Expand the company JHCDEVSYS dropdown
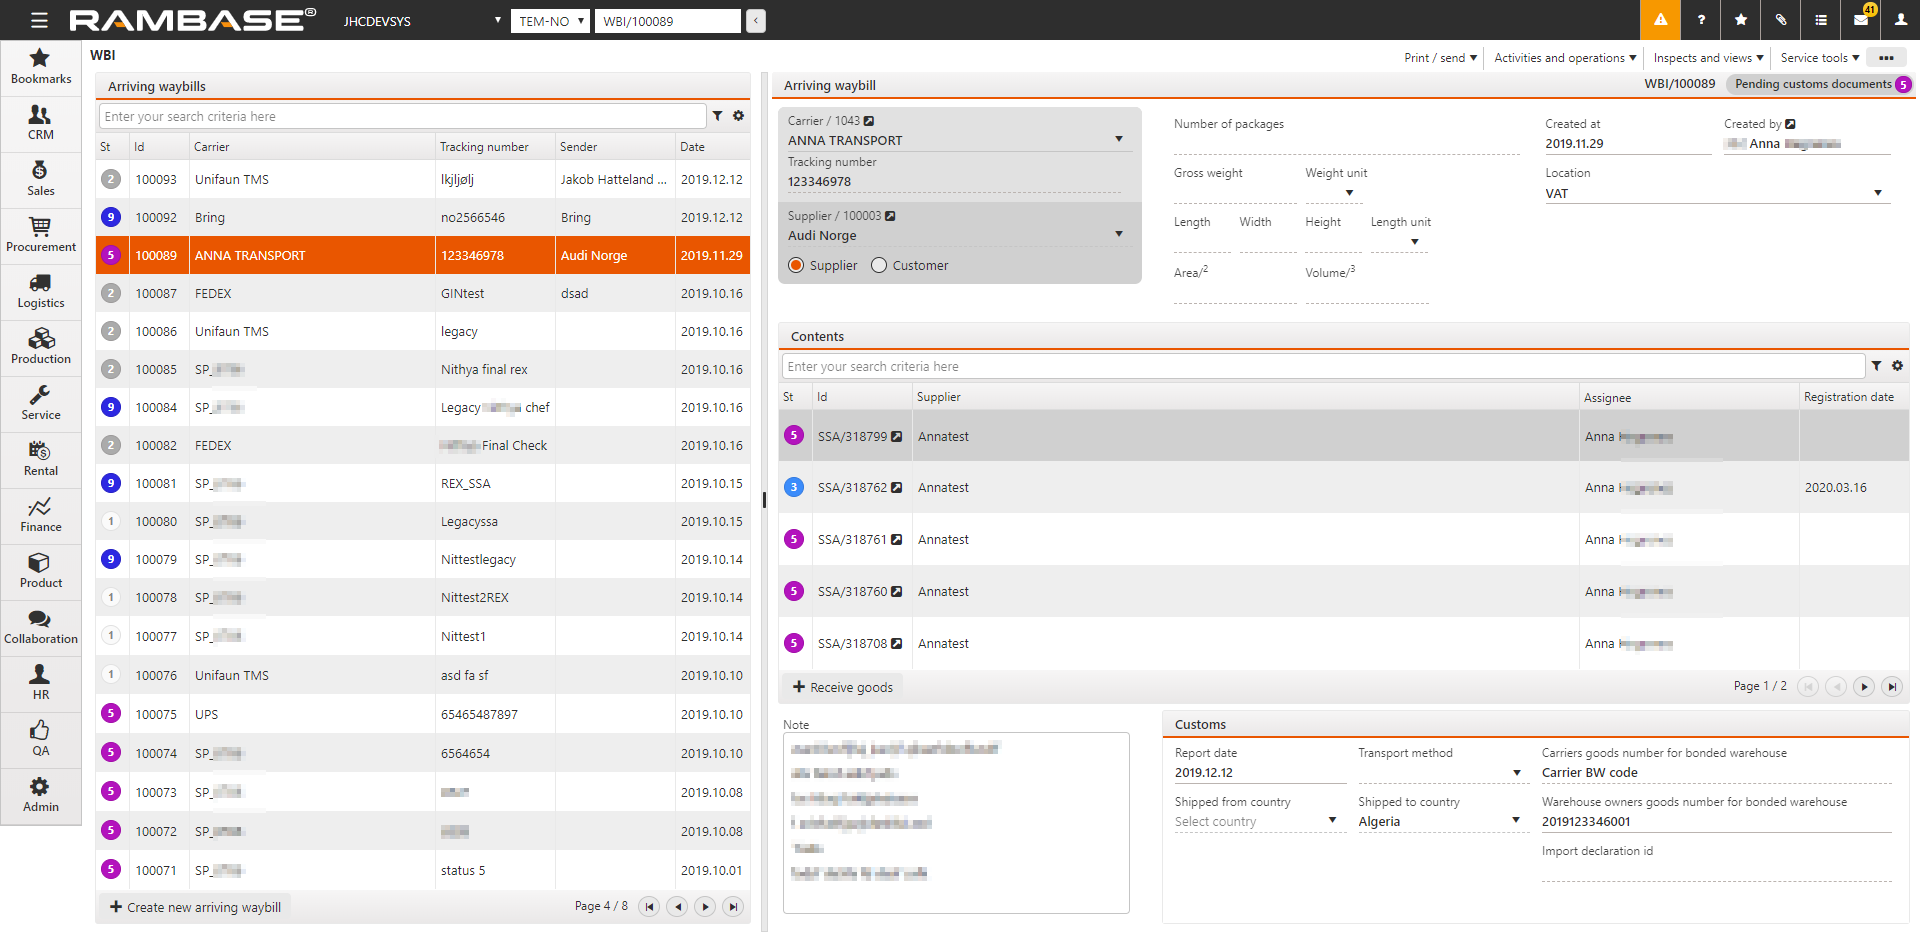This screenshot has height=937, width=1920. pyautogui.click(x=498, y=20)
